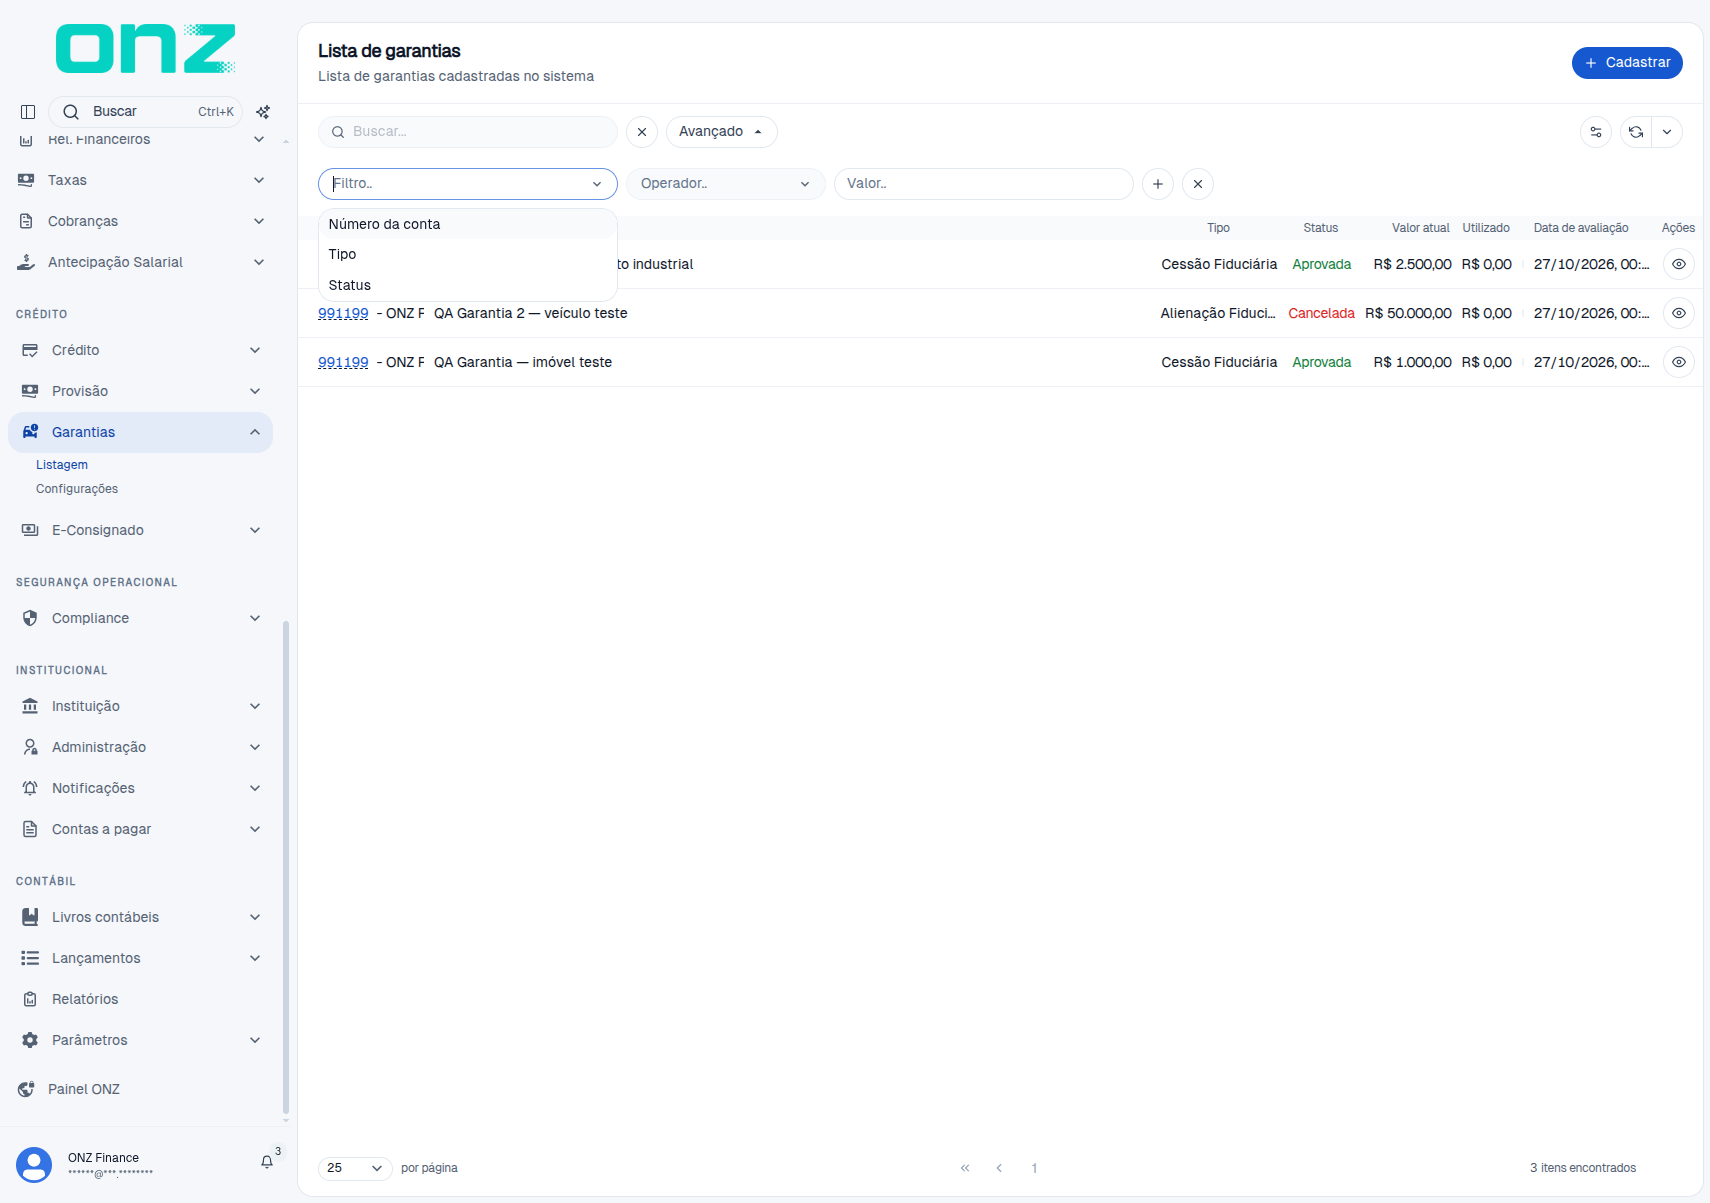The image size is (1710, 1203).
Task: View details of imóvel teste guarantee
Action: (x=1679, y=362)
